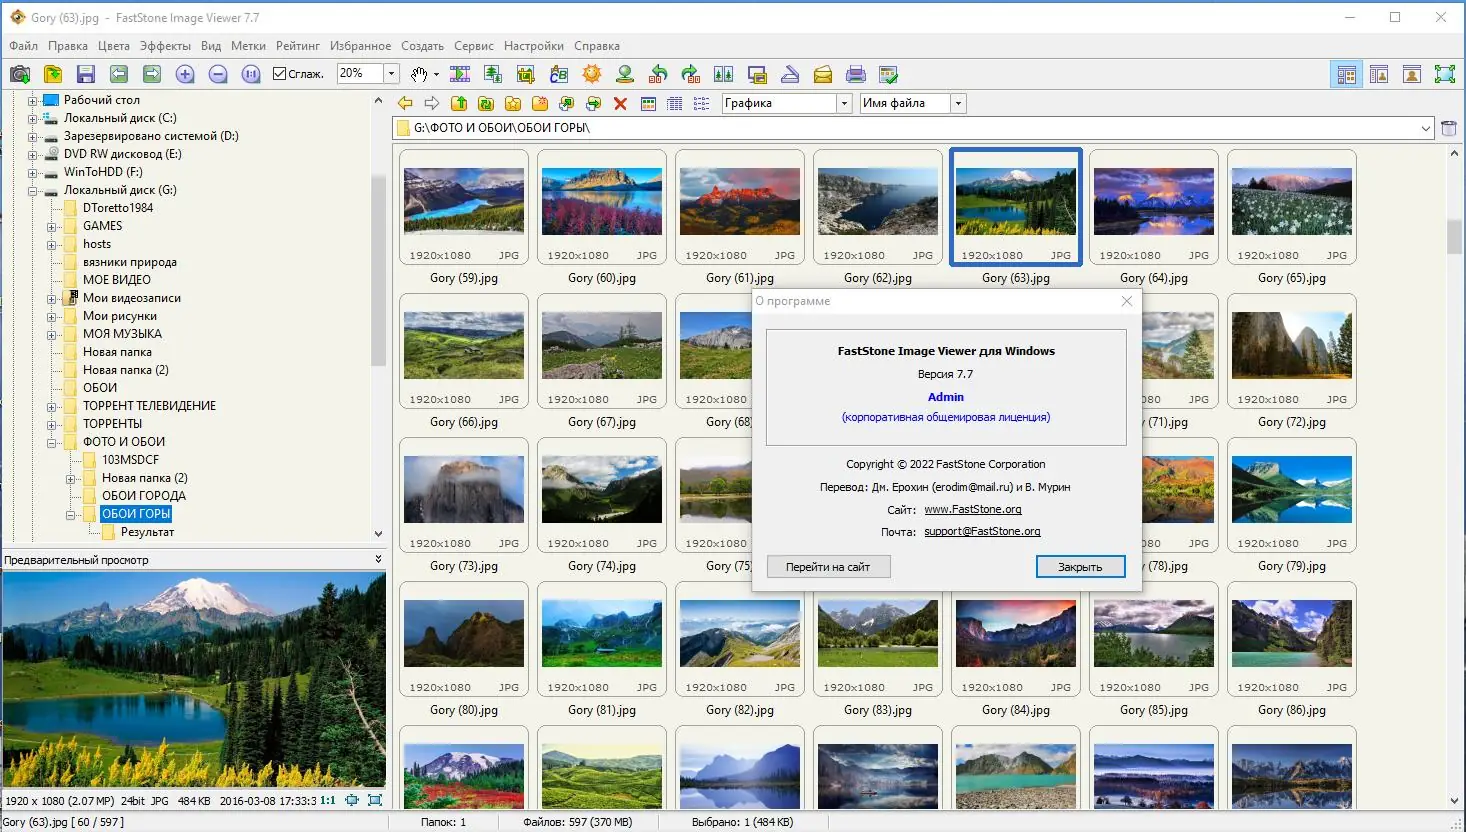
Task: Click the Перейти на сайт button
Action: pos(827,566)
